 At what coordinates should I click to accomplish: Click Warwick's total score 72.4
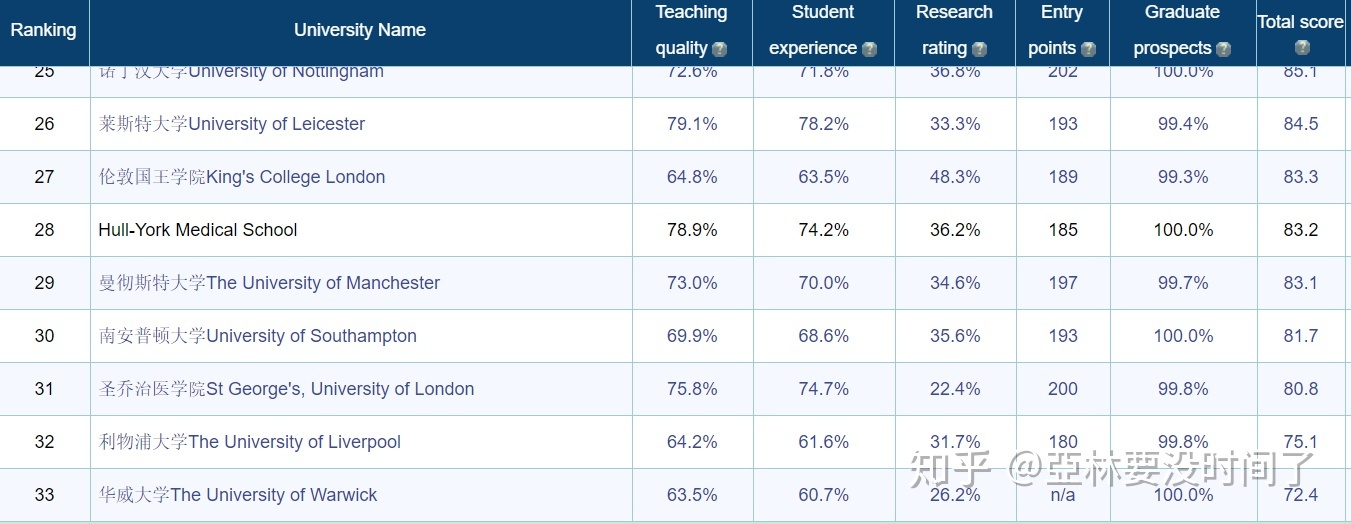point(1300,495)
